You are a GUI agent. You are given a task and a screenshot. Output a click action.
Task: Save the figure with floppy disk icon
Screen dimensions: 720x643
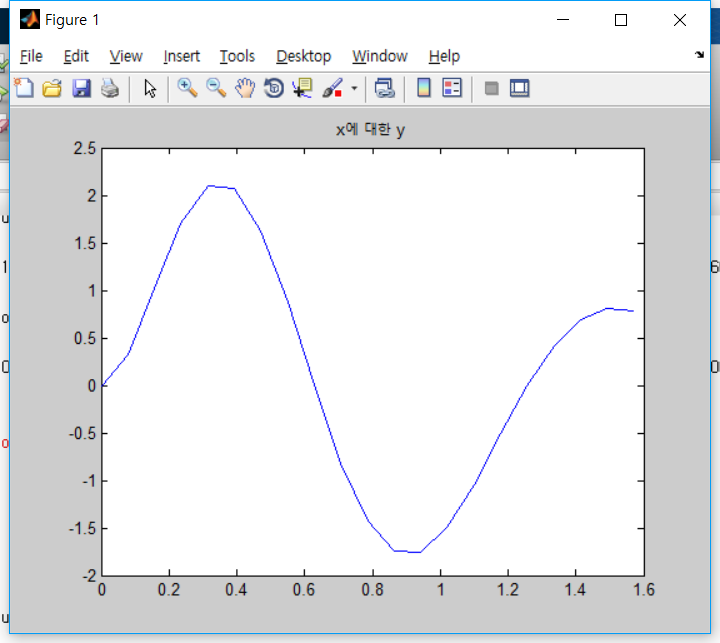(81, 88)
